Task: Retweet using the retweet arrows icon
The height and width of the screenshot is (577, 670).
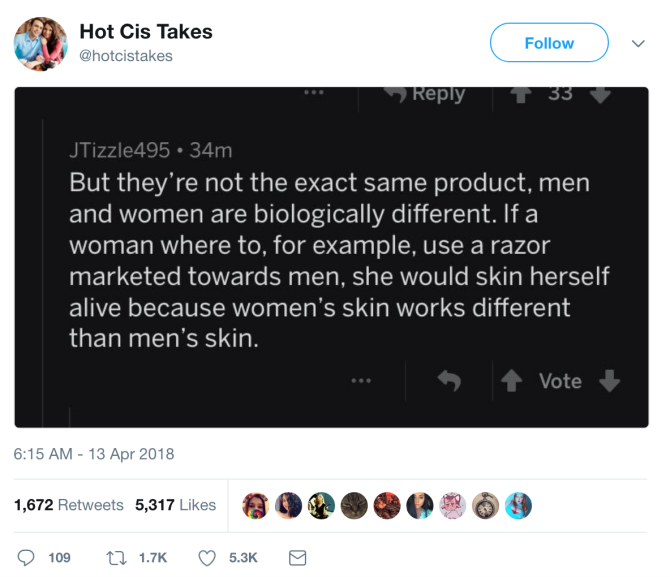Action: click(116, 558)
